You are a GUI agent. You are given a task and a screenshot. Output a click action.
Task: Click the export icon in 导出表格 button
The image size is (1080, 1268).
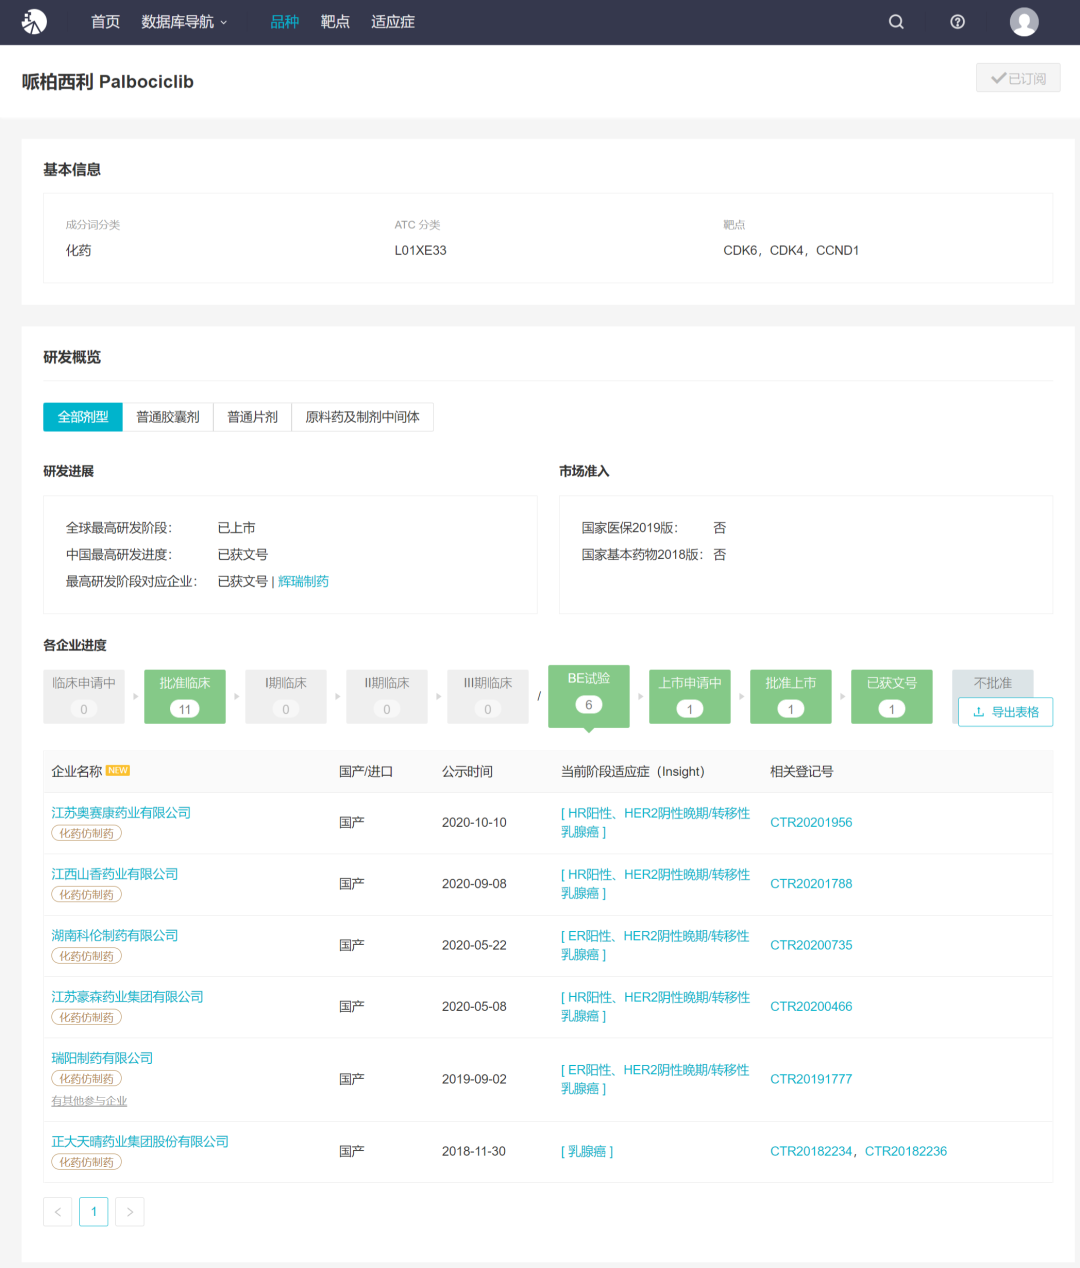pyautogui.click(x=979, y=712)
